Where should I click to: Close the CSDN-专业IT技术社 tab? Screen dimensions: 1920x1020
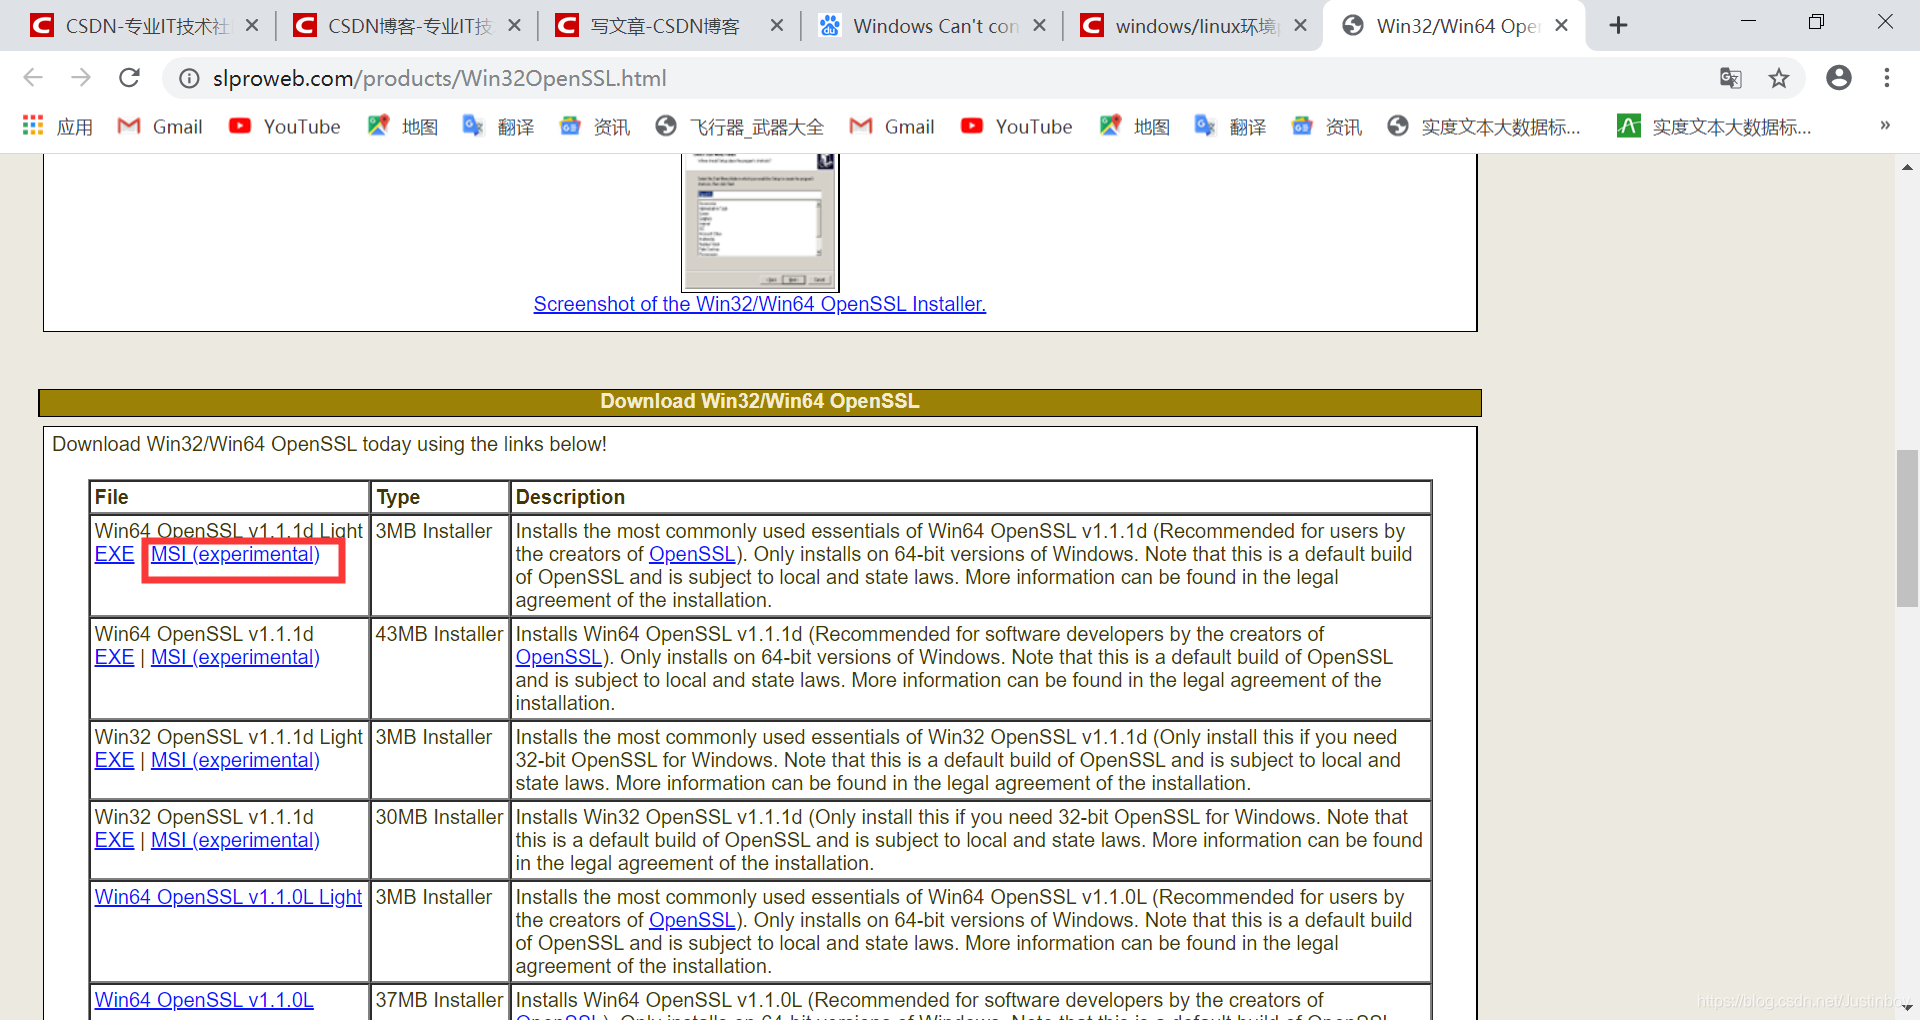point(252,26)
